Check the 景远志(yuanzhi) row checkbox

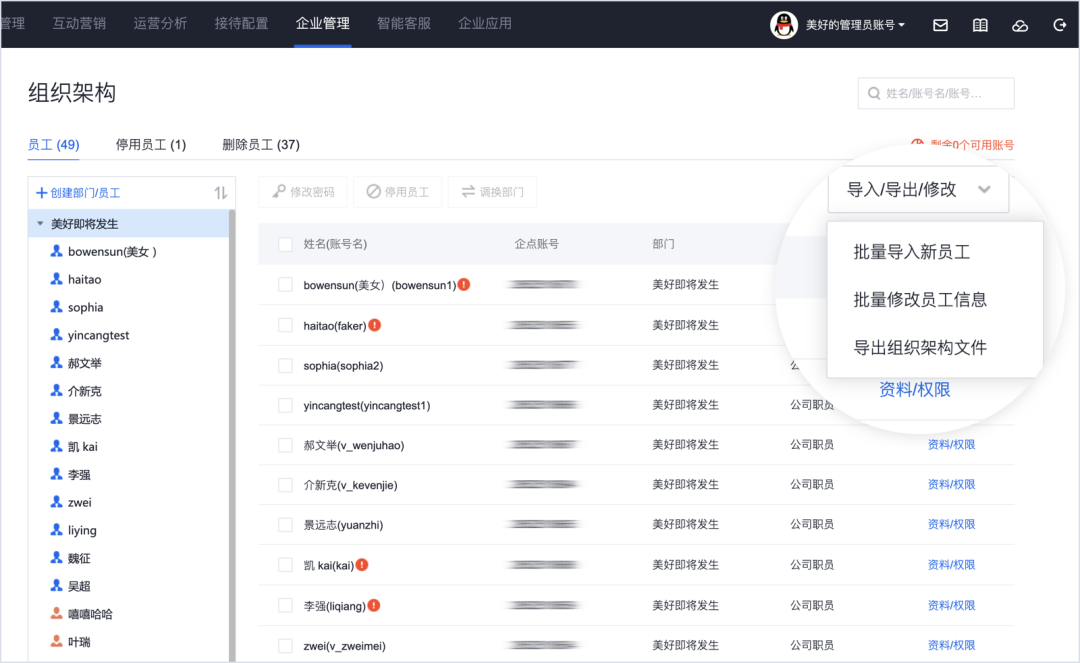285,525
